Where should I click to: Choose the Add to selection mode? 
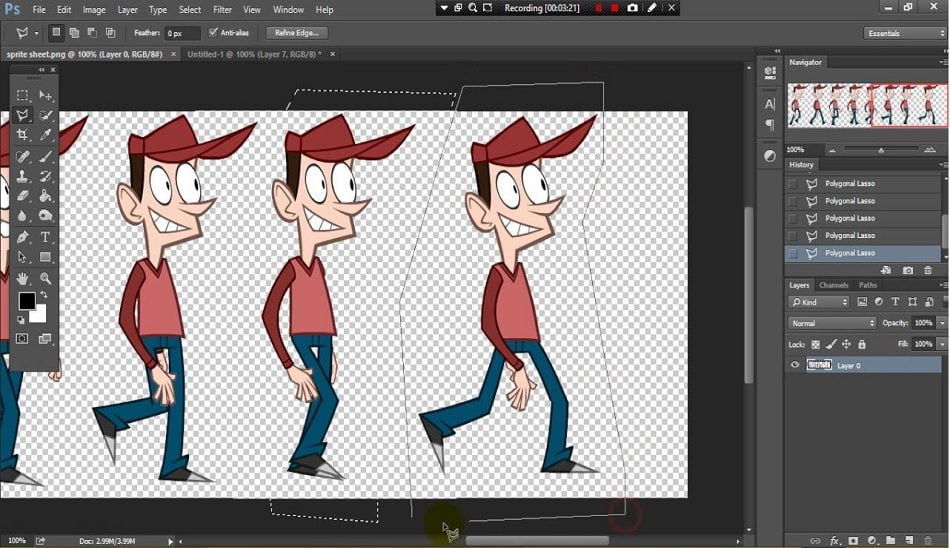point(74,33)
